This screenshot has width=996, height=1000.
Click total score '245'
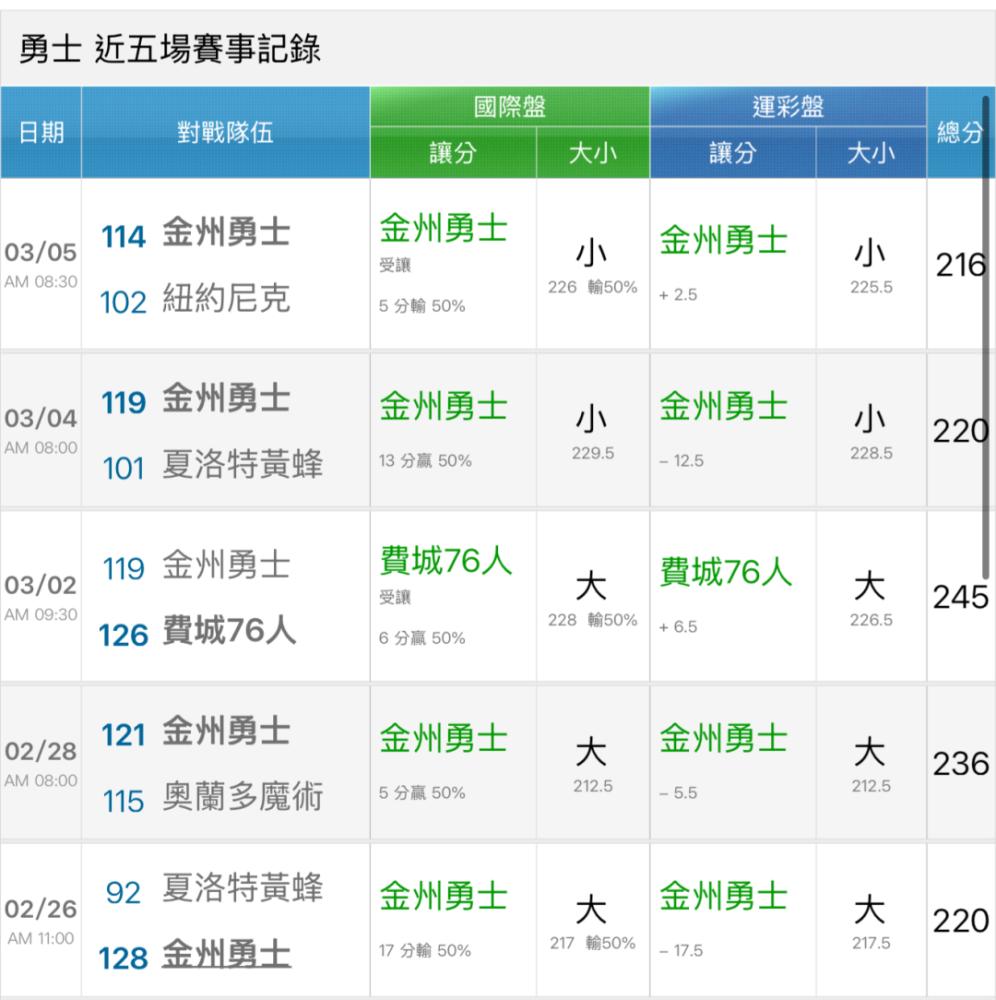960,598
